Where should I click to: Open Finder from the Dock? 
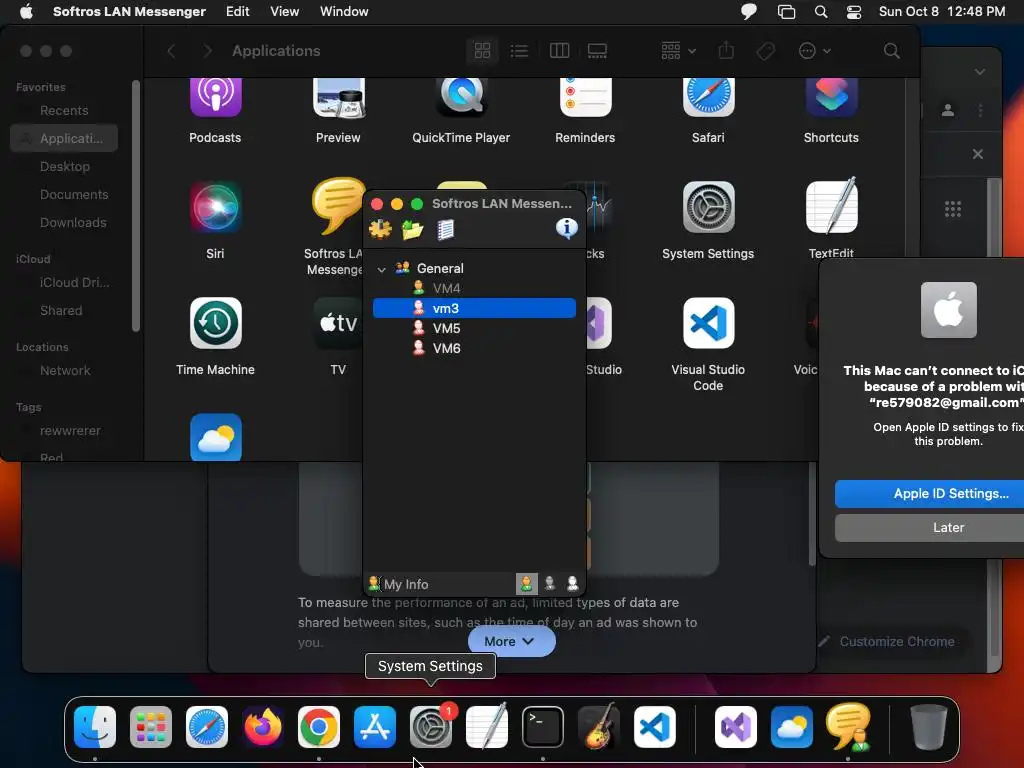pyautogui.click(x=95, y=726)
